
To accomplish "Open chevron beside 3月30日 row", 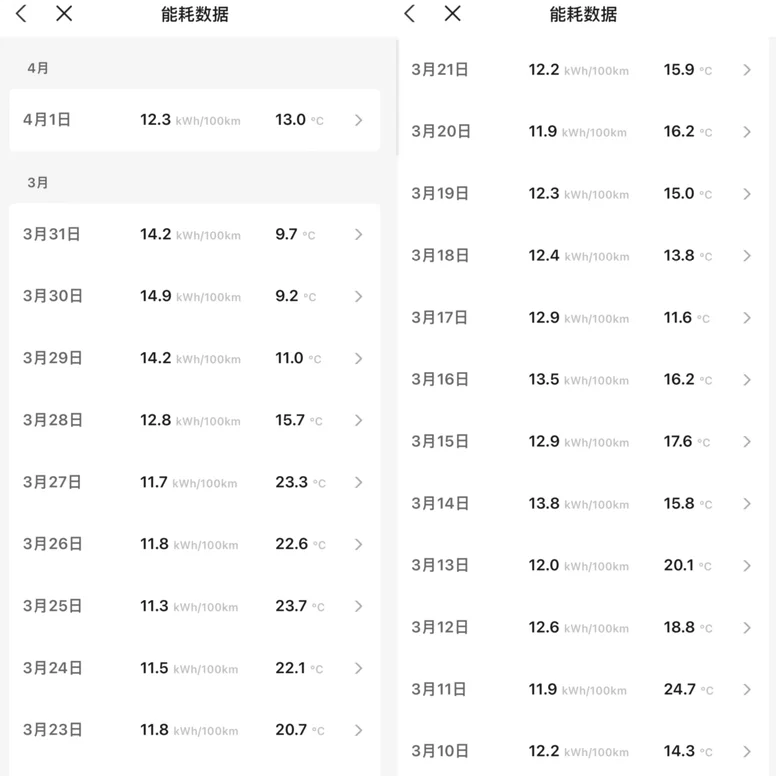I will [x=359, y=296].
